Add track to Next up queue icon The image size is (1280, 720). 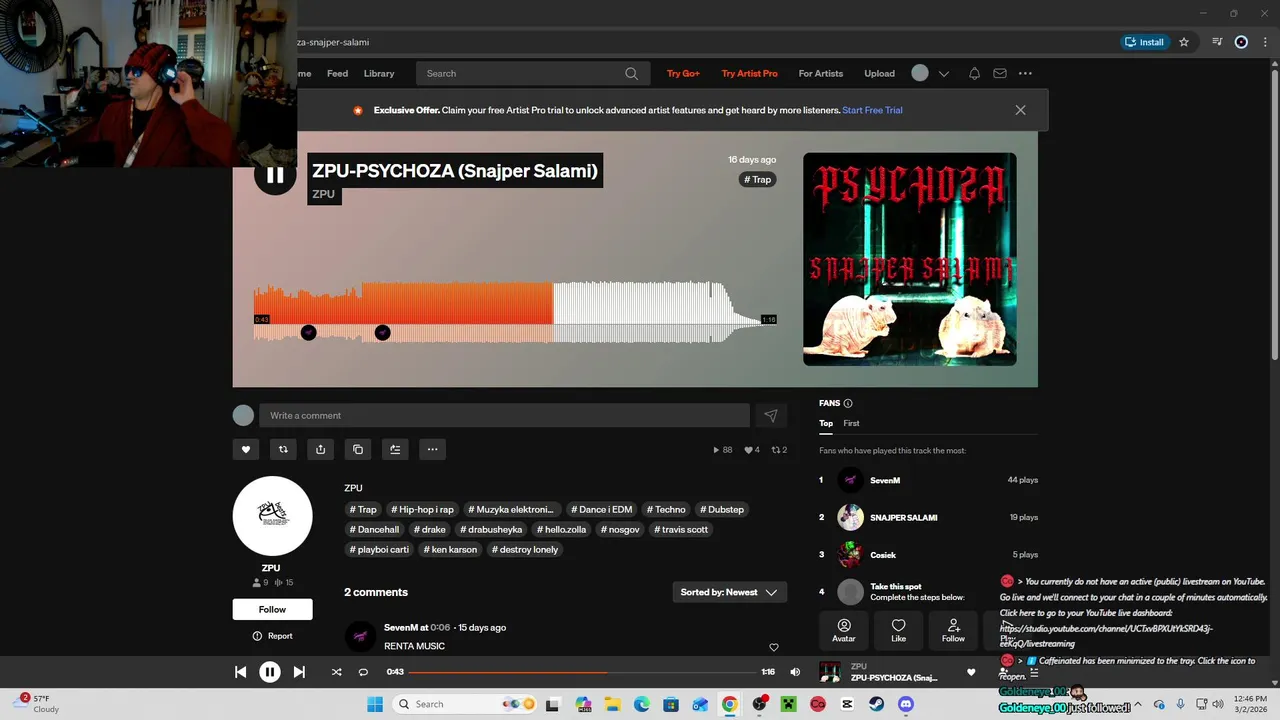tap(395, 449)
